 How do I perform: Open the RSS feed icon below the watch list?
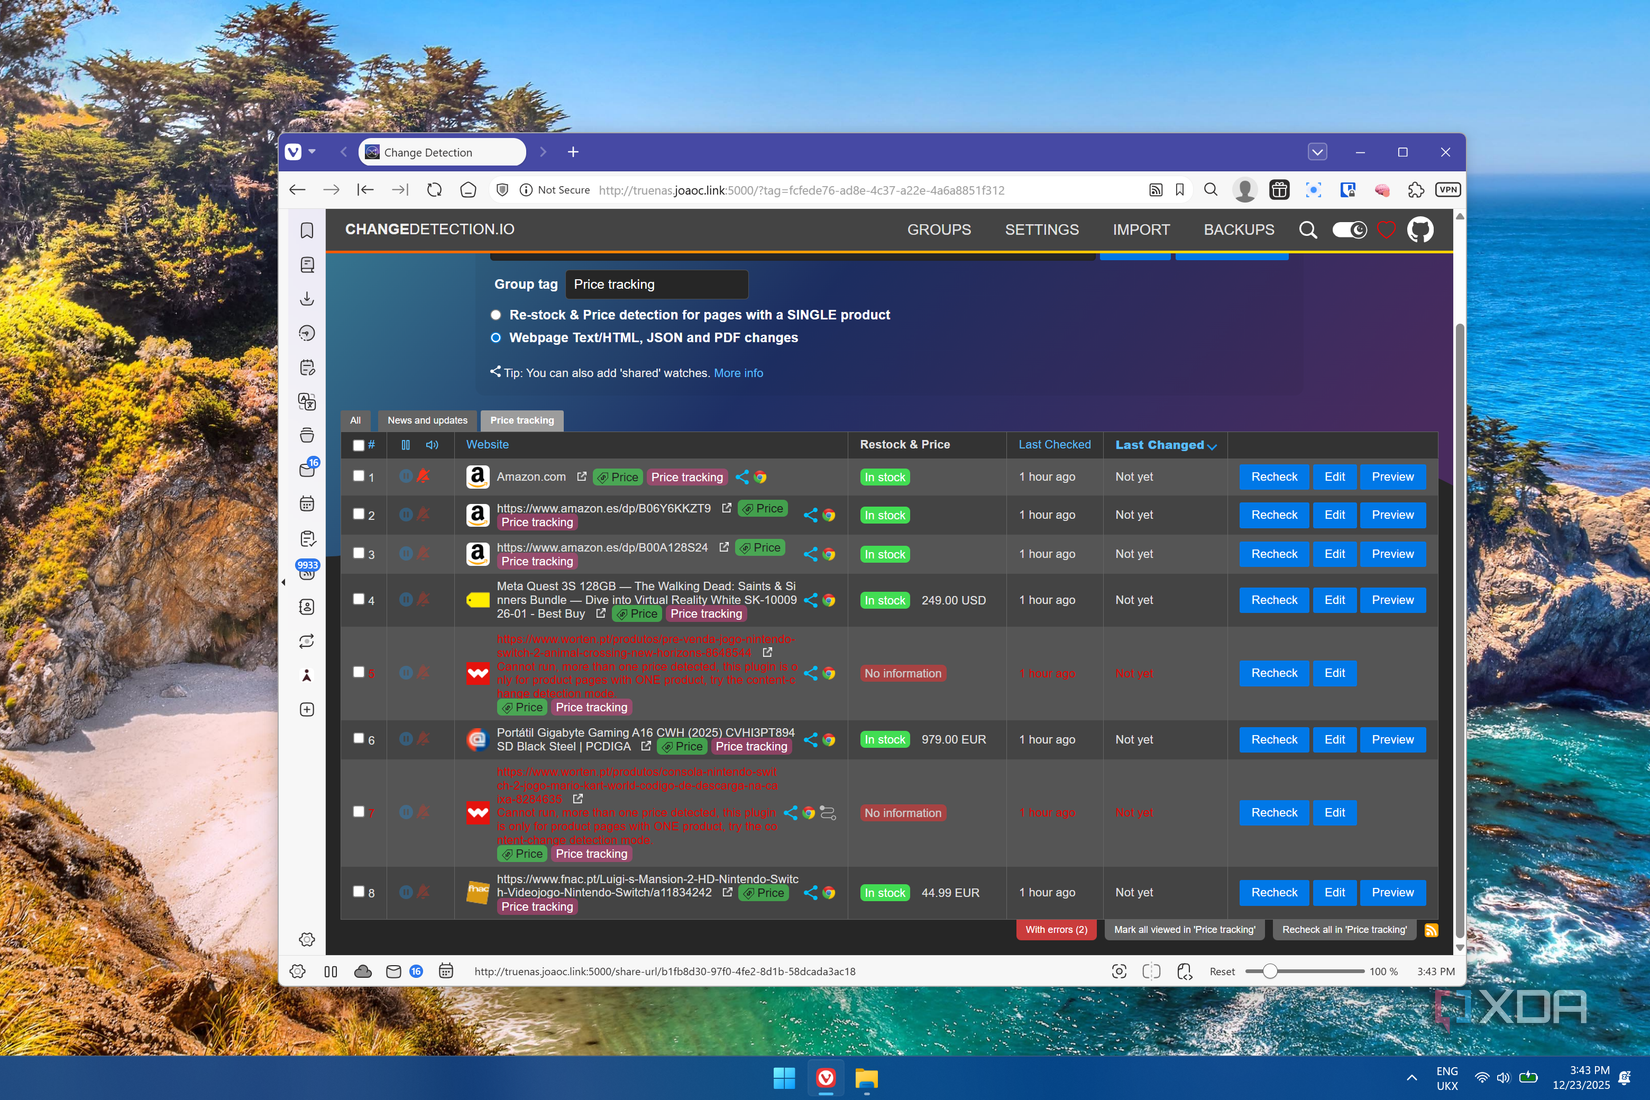coord(1431,930)
